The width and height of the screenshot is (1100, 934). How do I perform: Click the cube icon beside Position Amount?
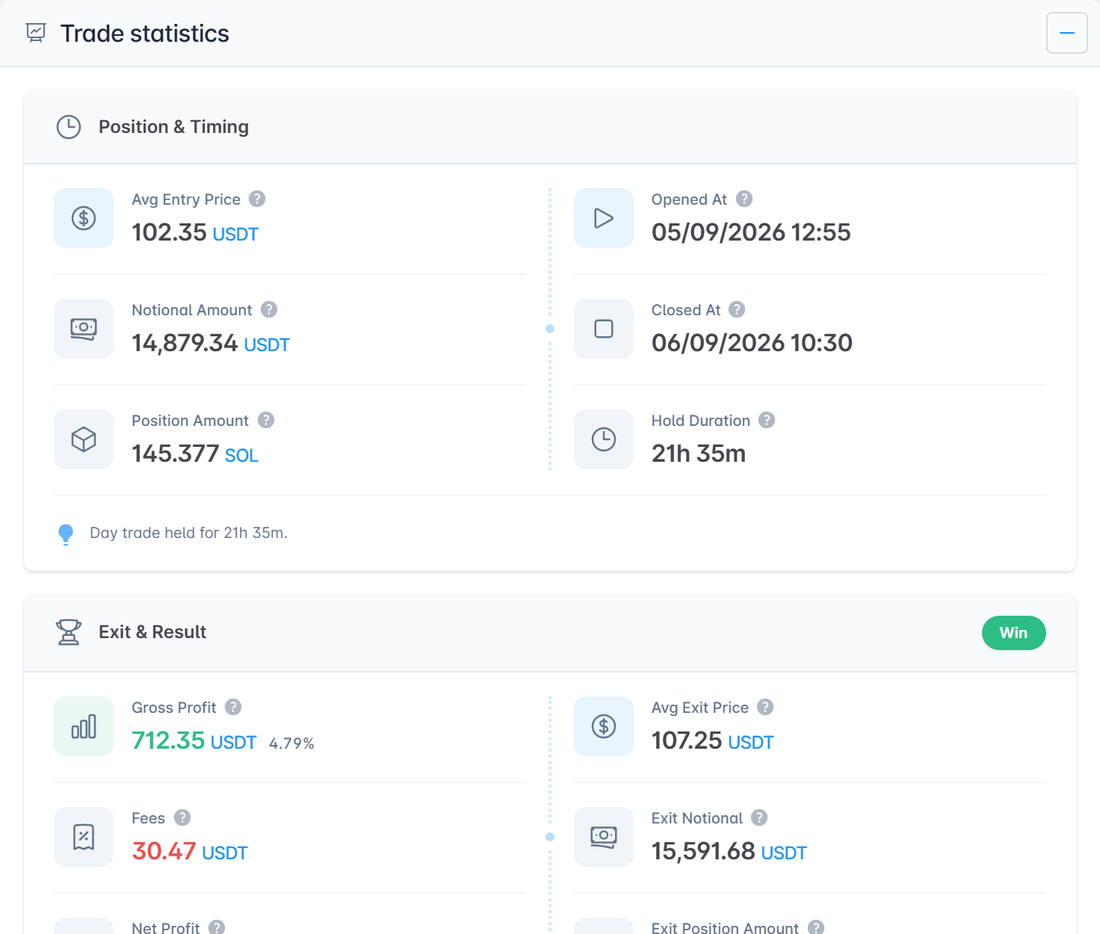[83, 439]
